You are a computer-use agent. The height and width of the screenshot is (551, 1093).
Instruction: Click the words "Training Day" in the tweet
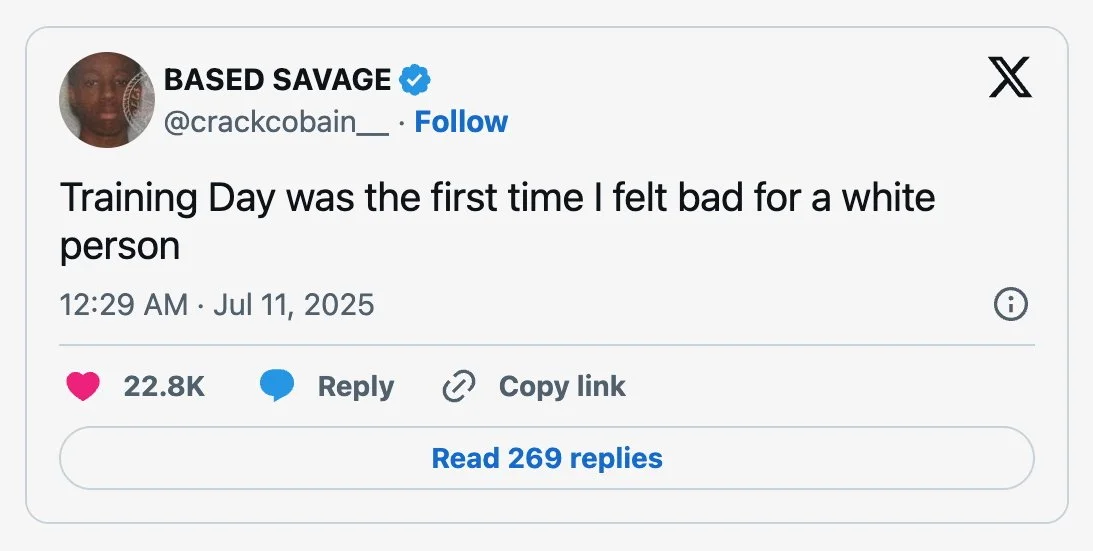(168, 198)
